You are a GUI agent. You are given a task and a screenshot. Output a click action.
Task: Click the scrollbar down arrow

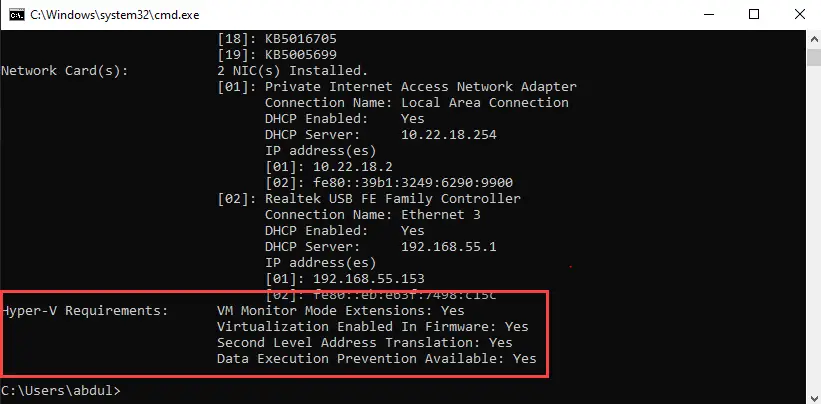(815, 396)
